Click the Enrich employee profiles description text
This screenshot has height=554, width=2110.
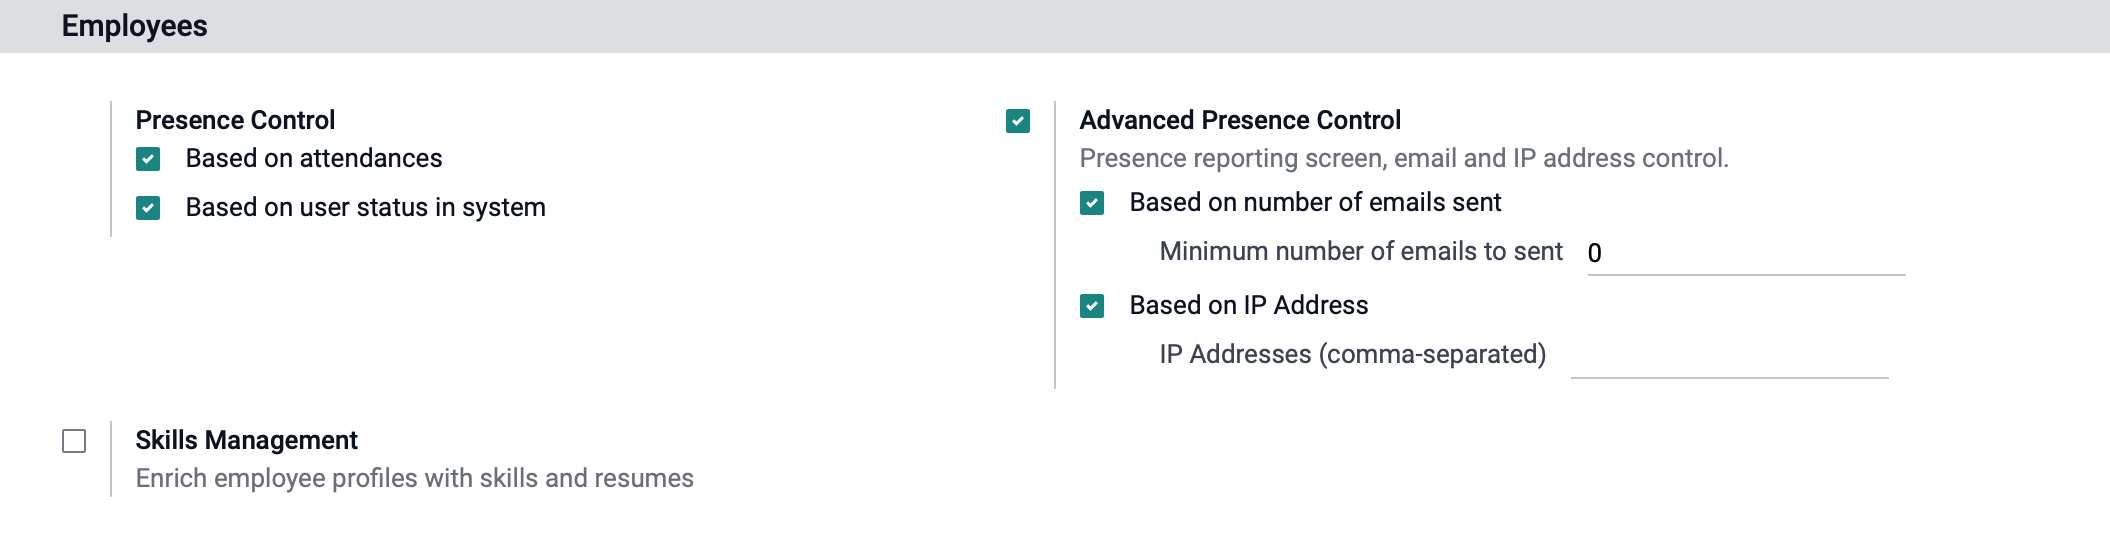(414, 478)
